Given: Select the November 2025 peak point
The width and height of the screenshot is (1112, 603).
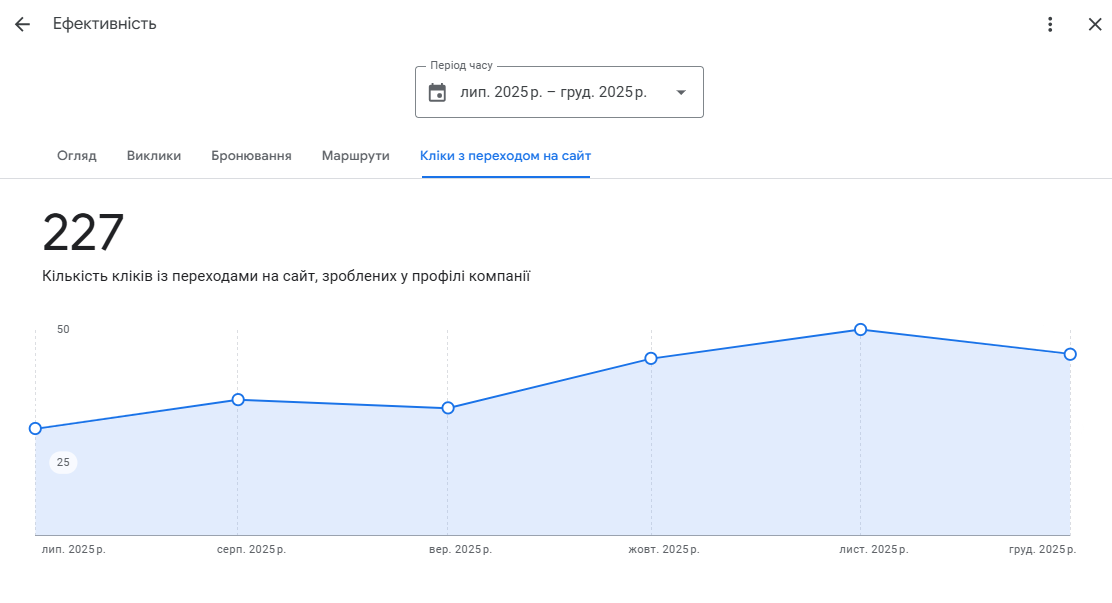Looking at the screenshot, I should [x=860, y=329].
